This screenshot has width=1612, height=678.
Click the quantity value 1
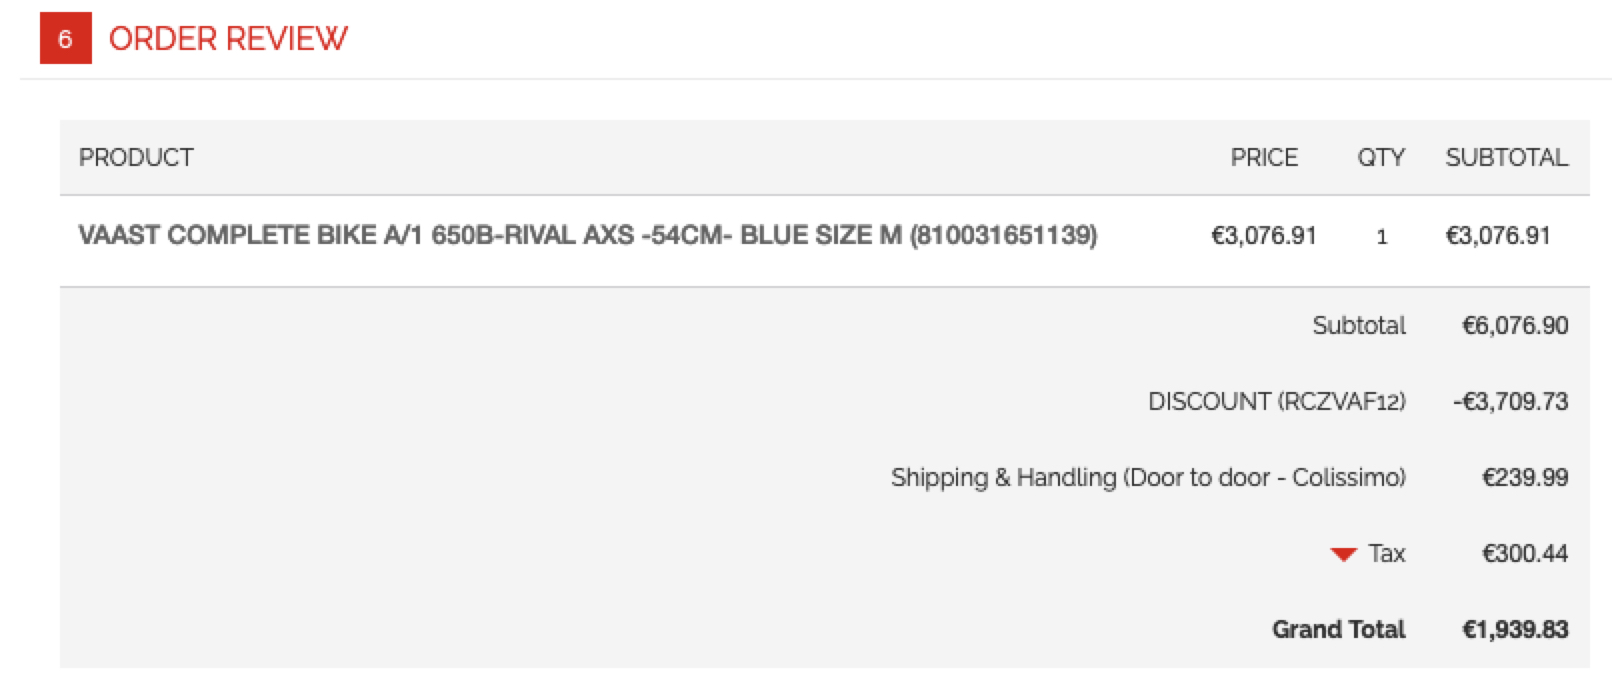[x=1382, y=237]
